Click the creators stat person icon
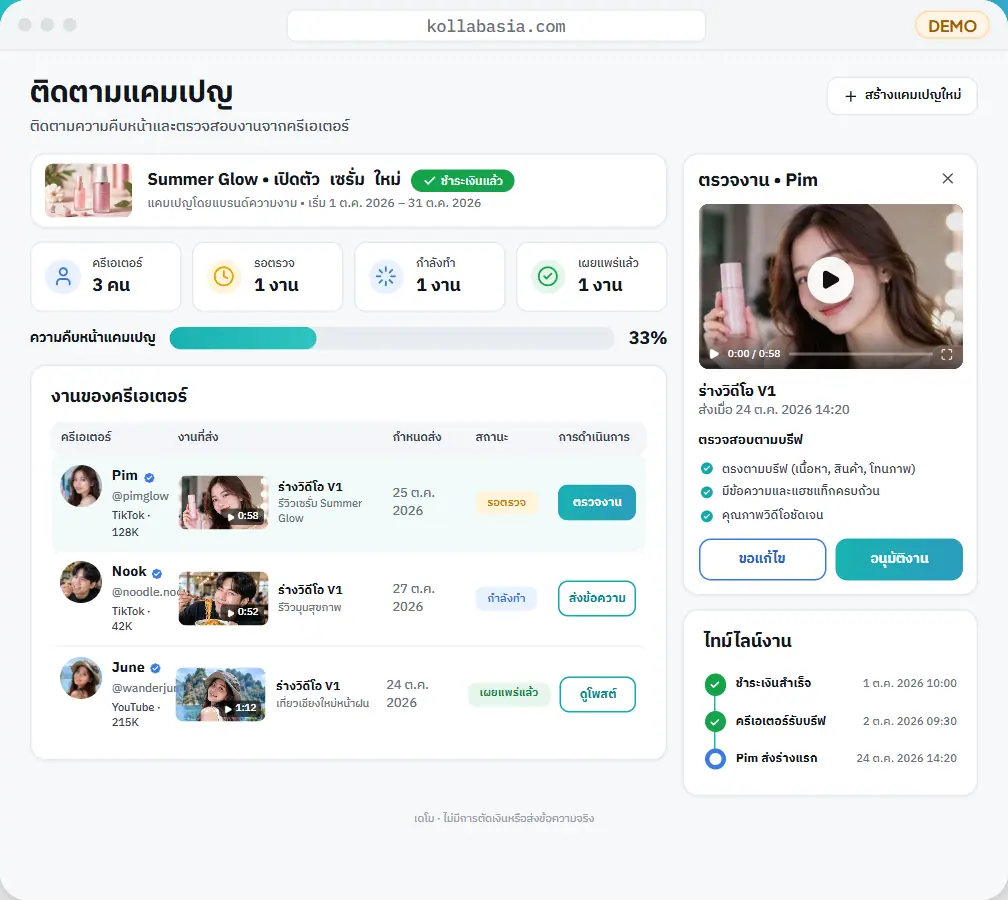Viewport: 1008px width, 900px height. click(63, 276)
